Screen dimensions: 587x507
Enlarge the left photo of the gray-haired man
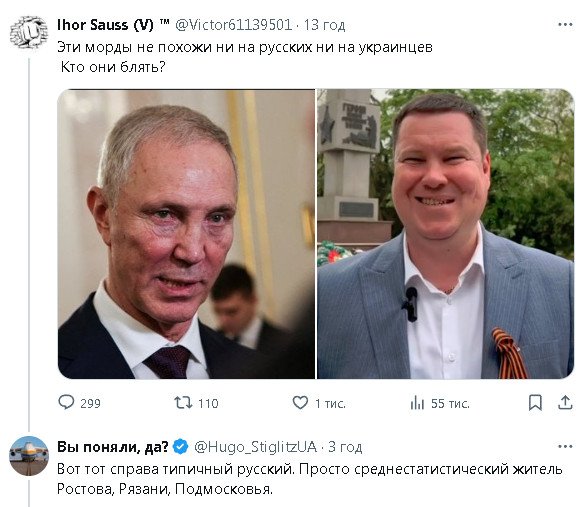coord(186,234)
